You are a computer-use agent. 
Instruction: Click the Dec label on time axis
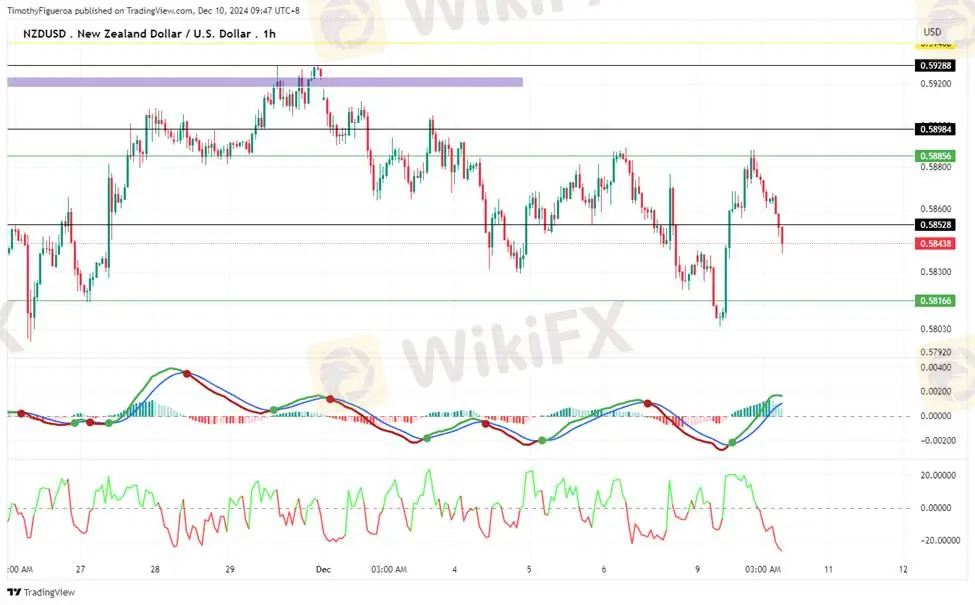(322, 569)
